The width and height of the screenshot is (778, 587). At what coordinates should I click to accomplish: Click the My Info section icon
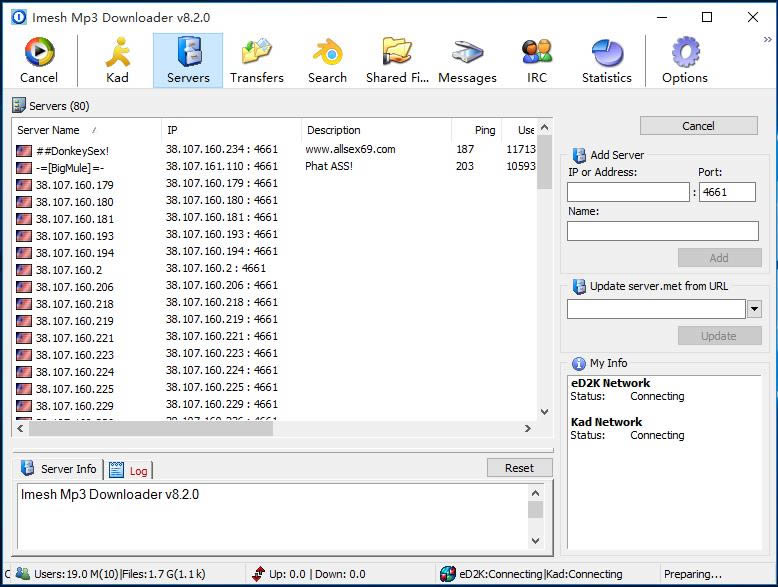click(x=579, y=364)
